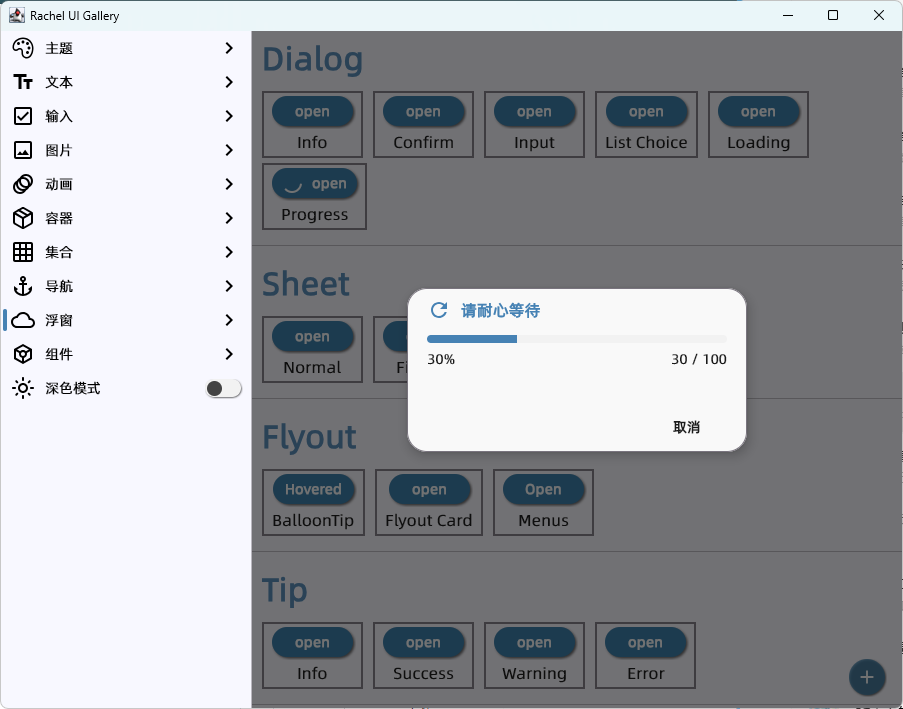Expand the 文本 menu chevron
903x709 pixels.
tap(229, 82)
